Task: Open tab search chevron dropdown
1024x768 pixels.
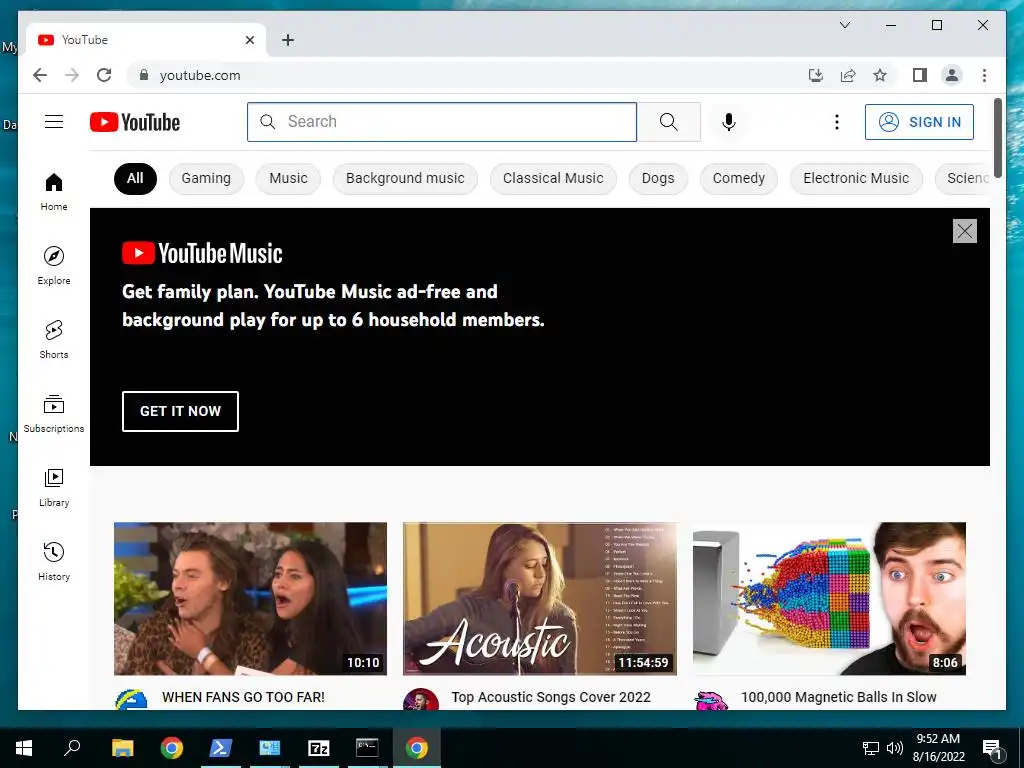Action: [844, 25]
